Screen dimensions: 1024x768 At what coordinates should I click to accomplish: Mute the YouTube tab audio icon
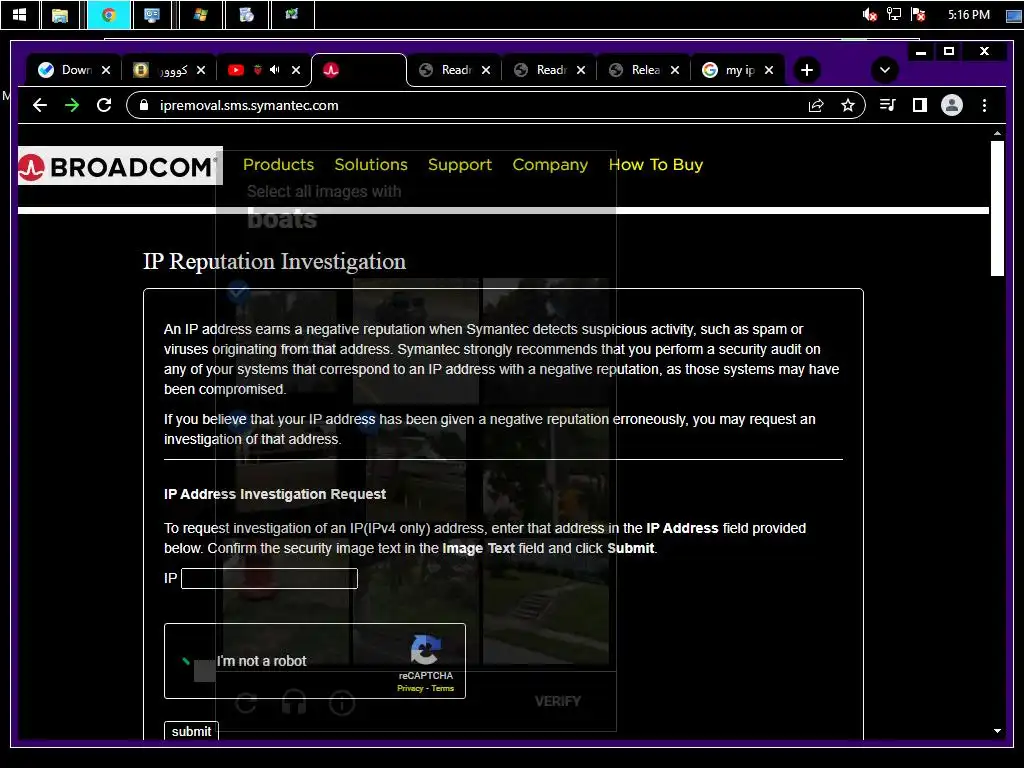point(275,70)
